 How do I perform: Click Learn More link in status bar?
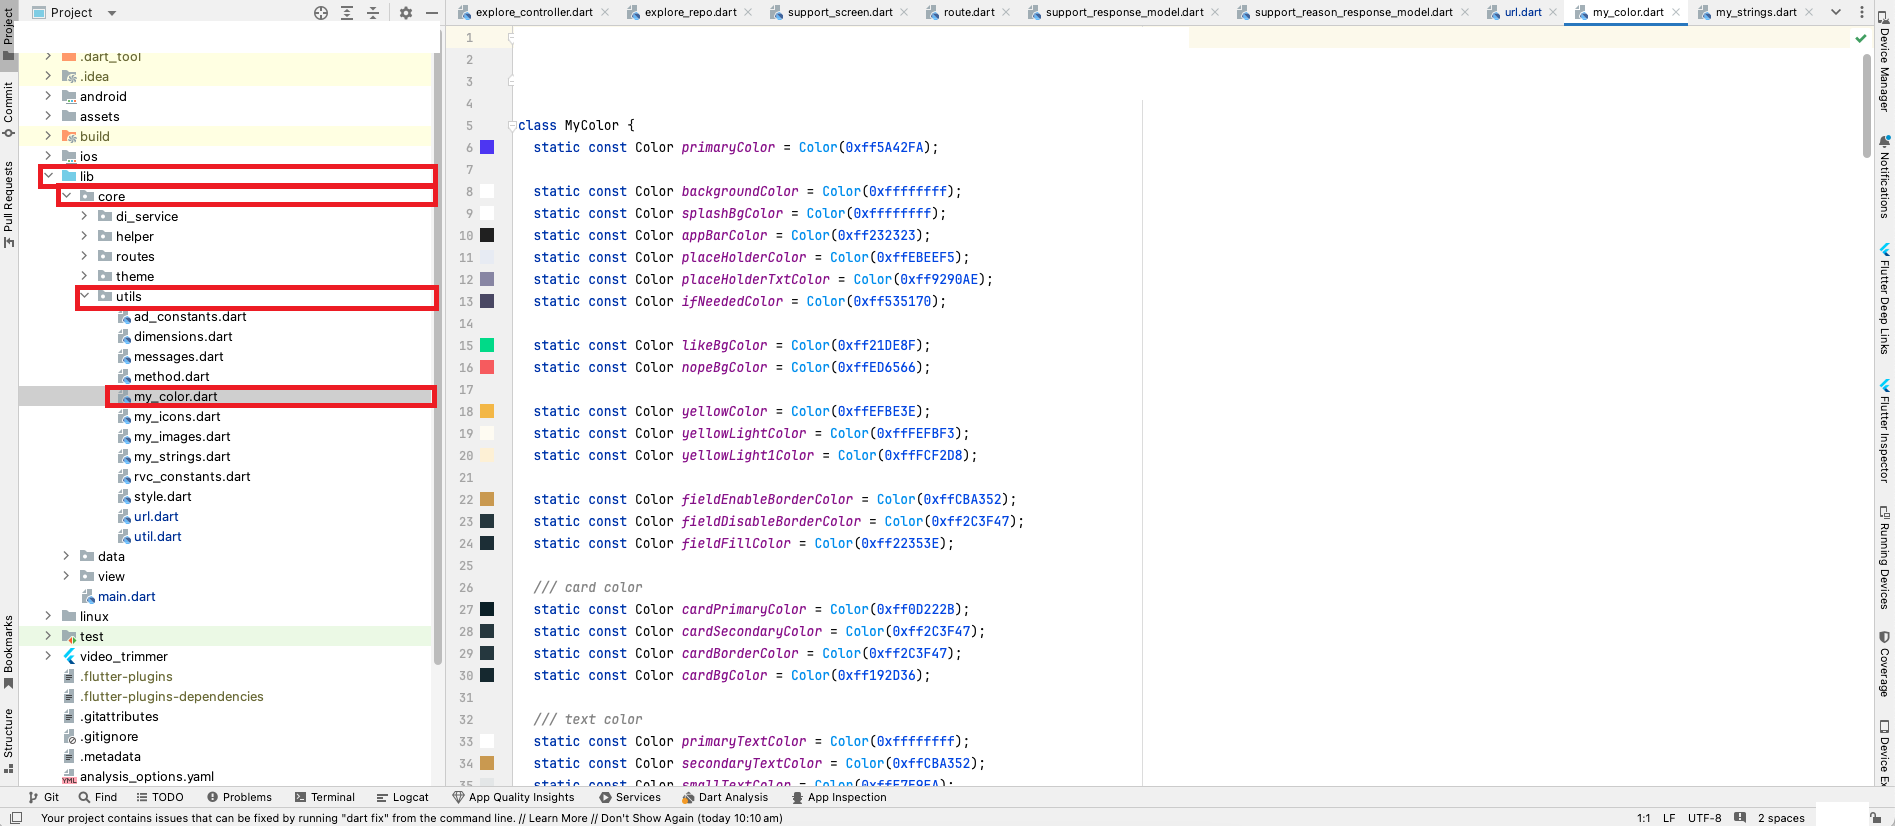click(x=557, y=818)
